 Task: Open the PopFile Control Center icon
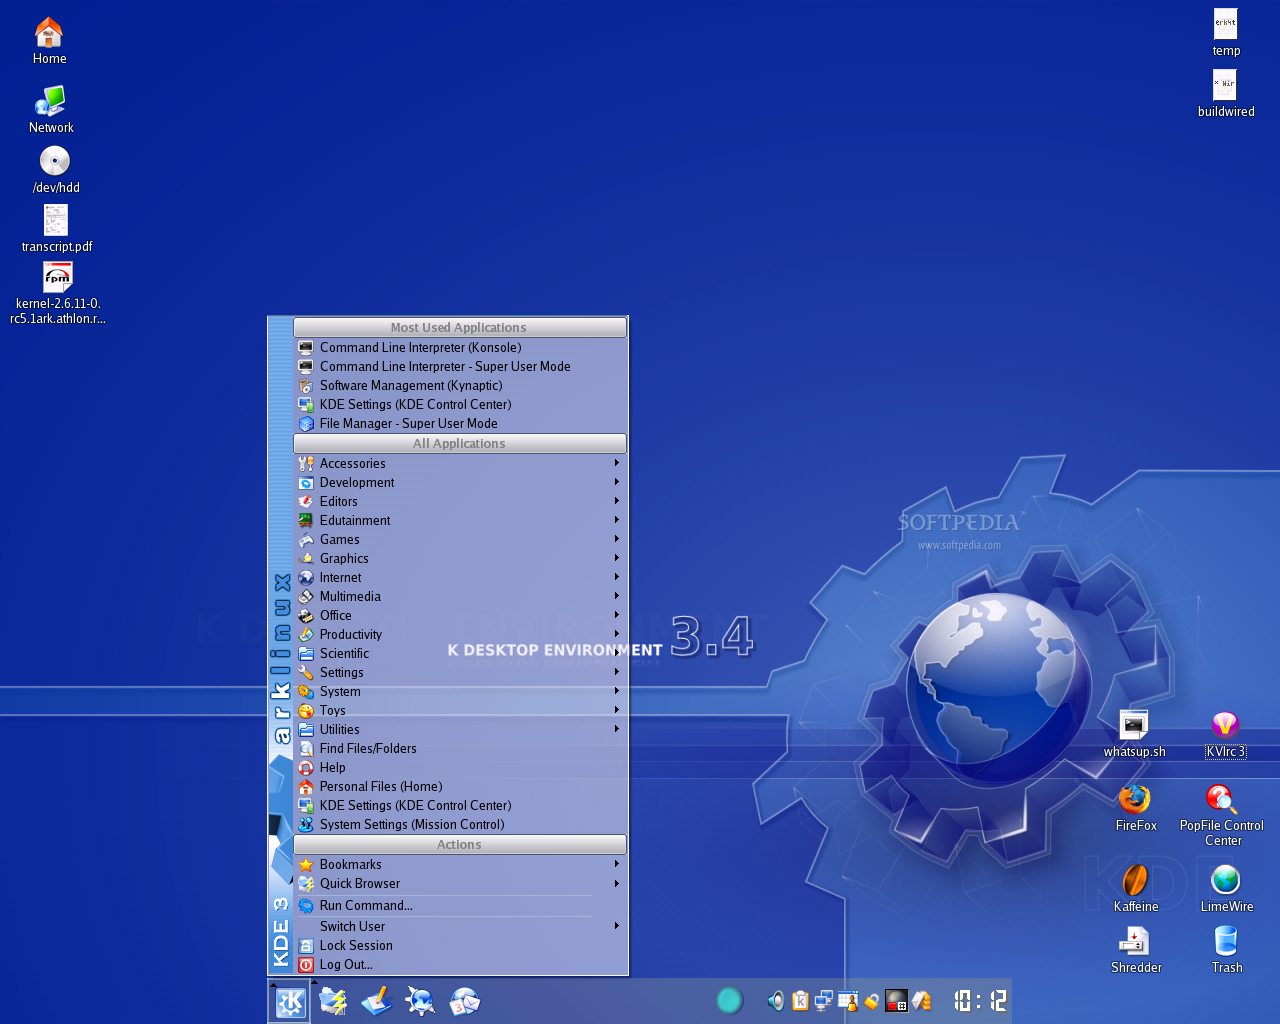(x=1223, y=802)
